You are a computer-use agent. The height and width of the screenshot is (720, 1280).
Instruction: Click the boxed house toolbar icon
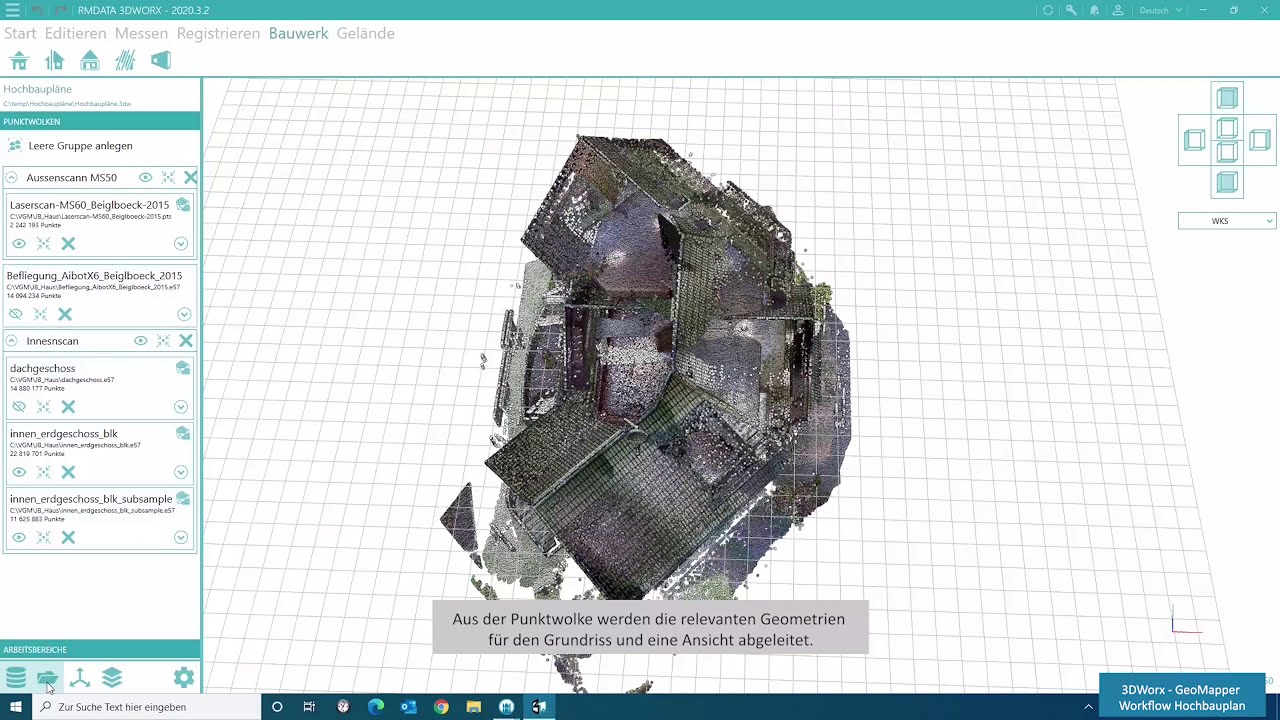point(90,61)
